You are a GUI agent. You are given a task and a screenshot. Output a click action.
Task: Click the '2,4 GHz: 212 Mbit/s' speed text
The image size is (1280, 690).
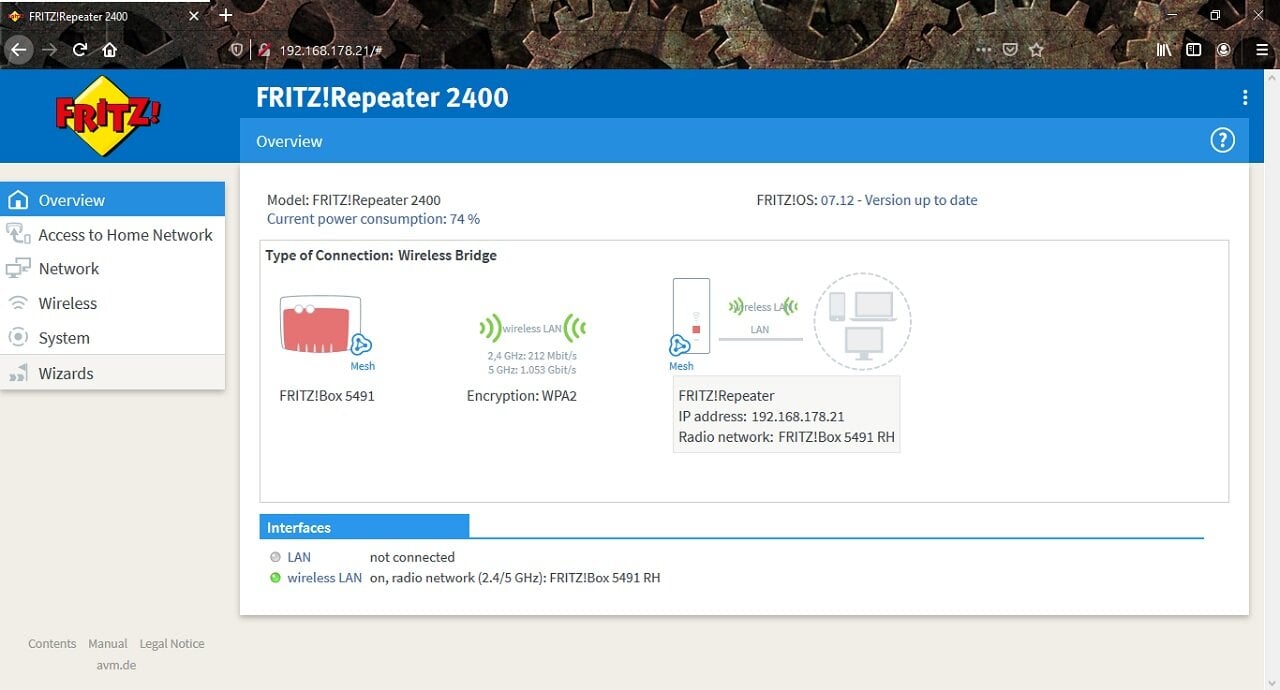coord(532,355)
